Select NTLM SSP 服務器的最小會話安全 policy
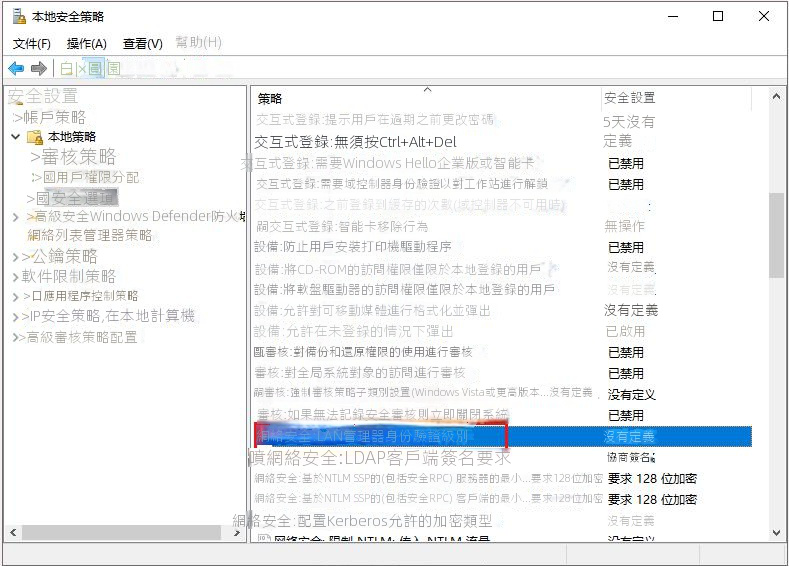The height and width of the screenshot is (566, 789). (x=428, y=478)
